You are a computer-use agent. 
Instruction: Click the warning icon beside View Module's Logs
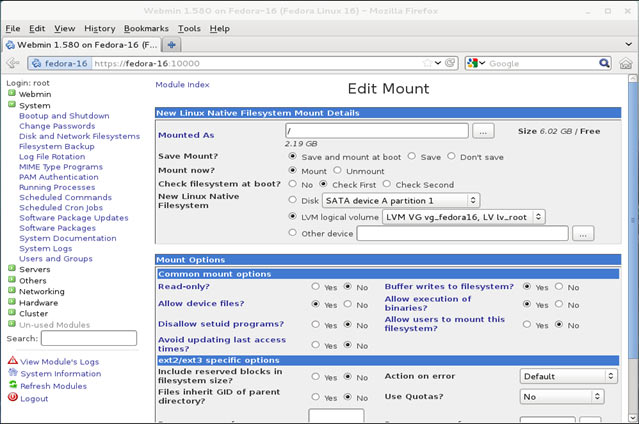click(x=13, y=361)
